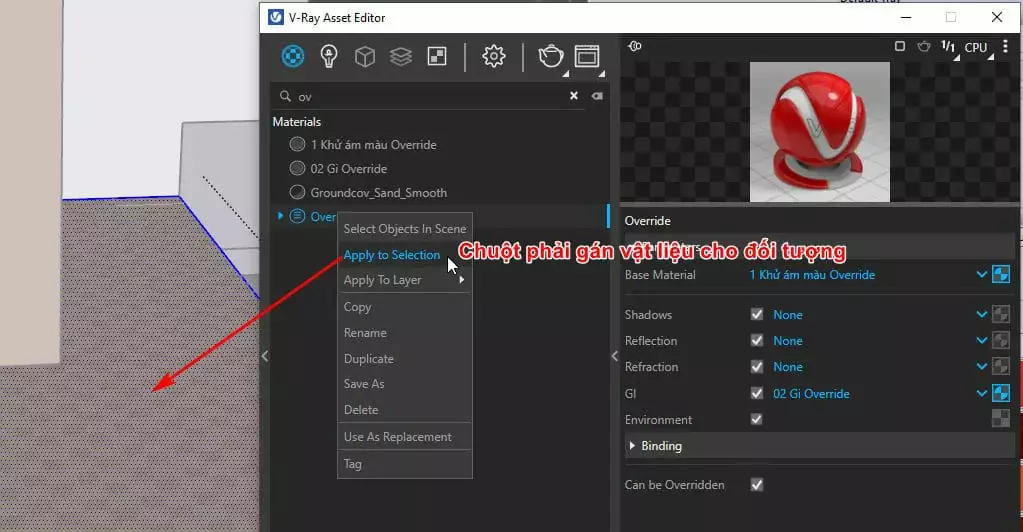
Task: Open the Base Material dropdown arrow
Action: click(981, 275)
